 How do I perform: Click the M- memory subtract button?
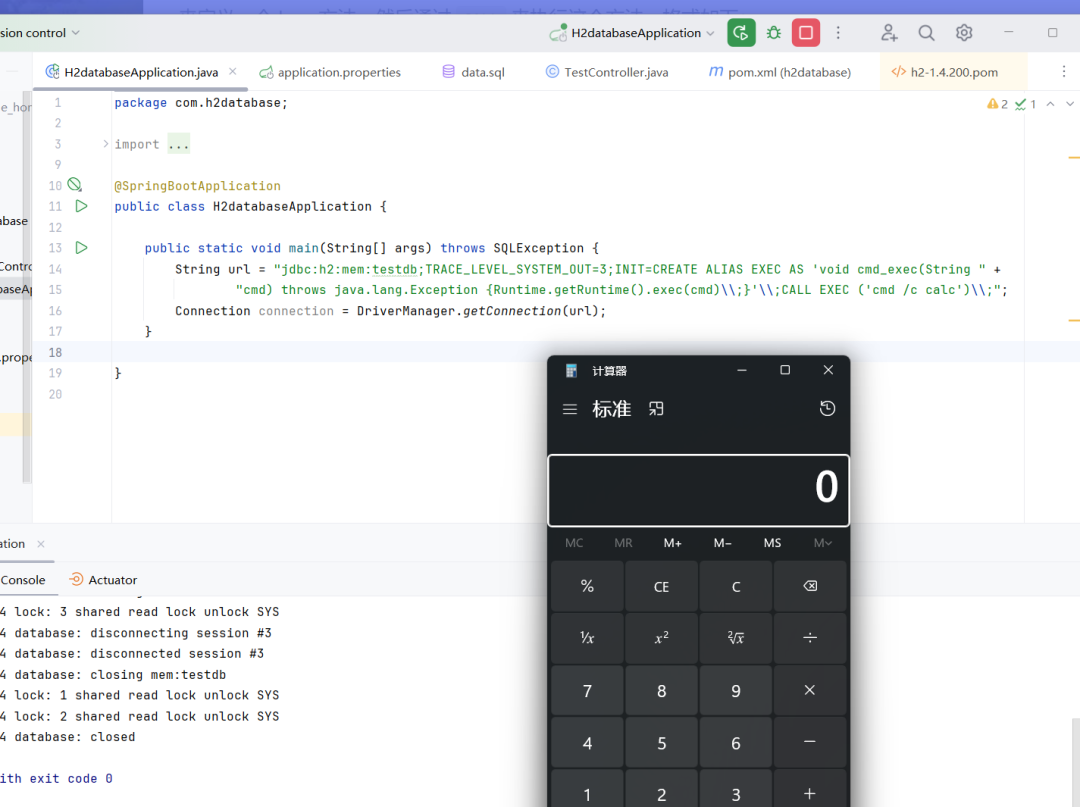(x=723, y=543)
